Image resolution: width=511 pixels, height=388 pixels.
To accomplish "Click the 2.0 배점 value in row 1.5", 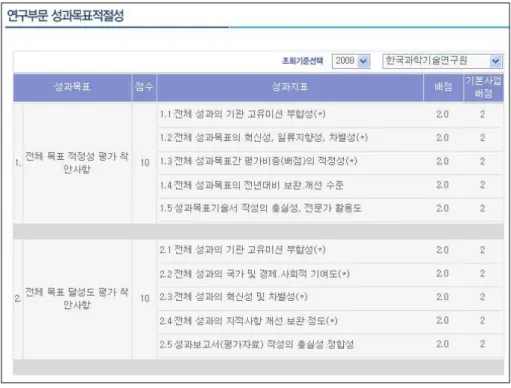I will (442, 209).
